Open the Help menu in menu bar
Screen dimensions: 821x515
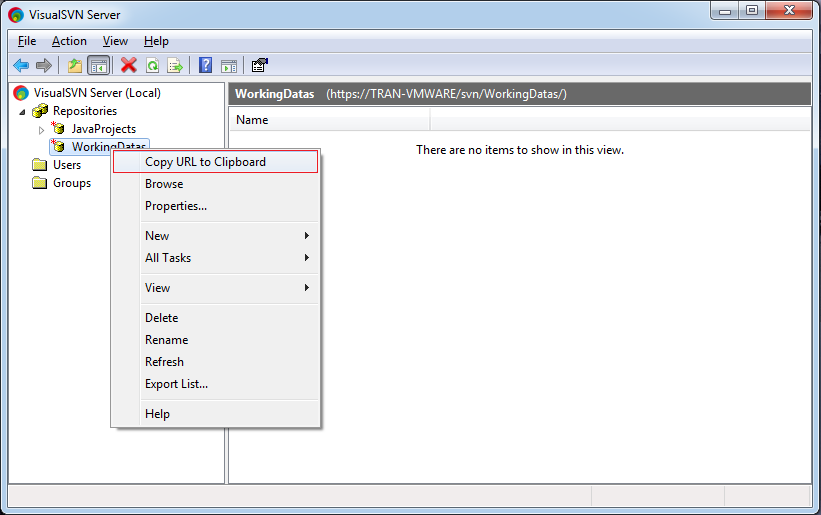point(156,41)
